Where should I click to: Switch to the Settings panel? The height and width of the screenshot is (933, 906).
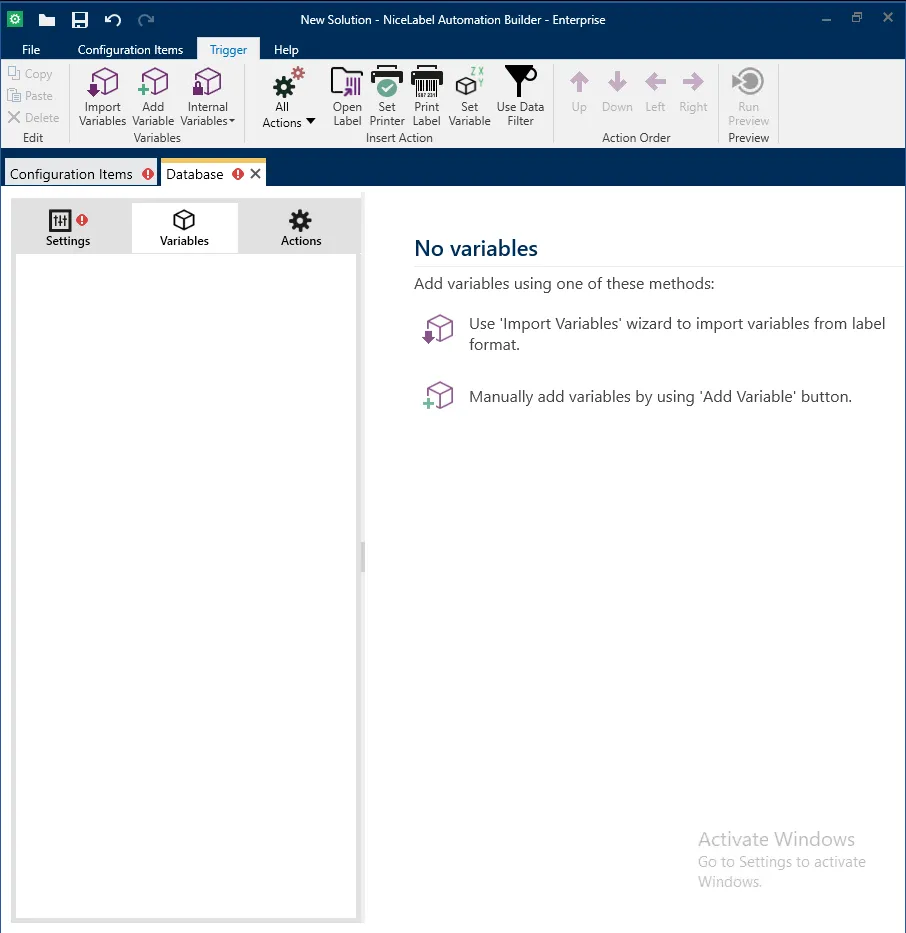pyautogui.click(x=68, y=227)
